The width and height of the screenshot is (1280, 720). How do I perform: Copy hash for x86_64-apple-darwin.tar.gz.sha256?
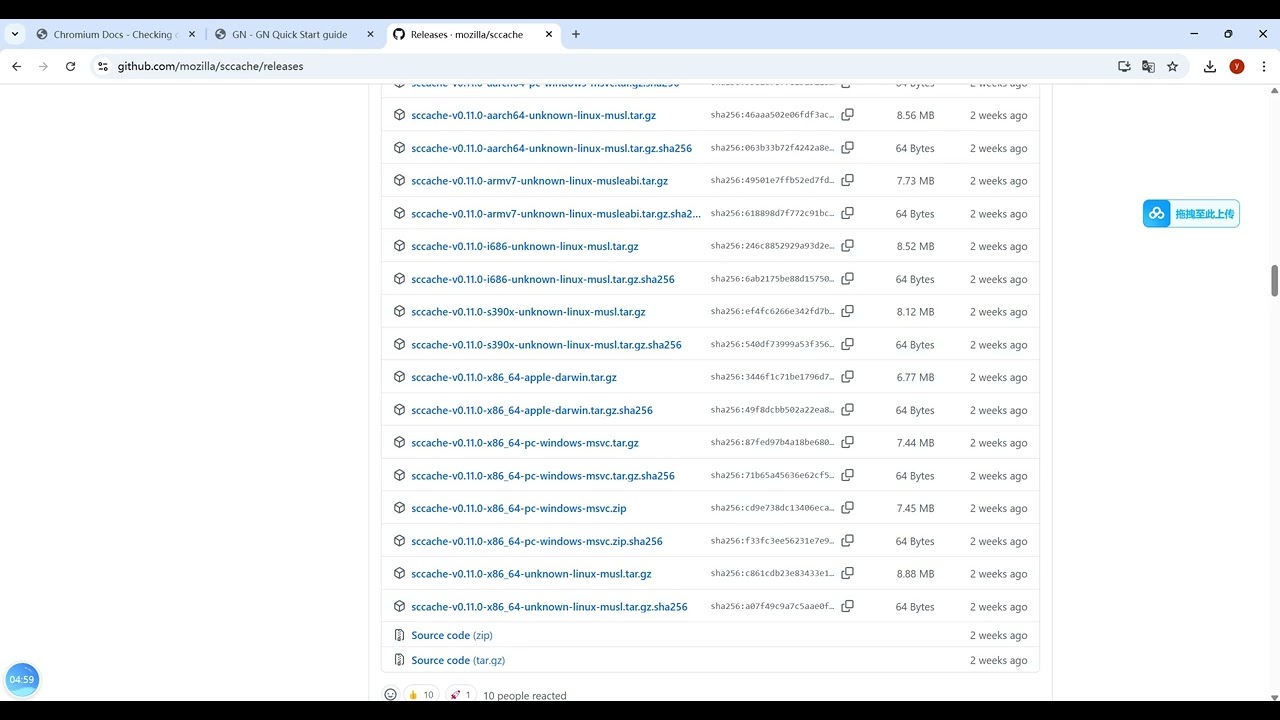click(x=847, y=410)
